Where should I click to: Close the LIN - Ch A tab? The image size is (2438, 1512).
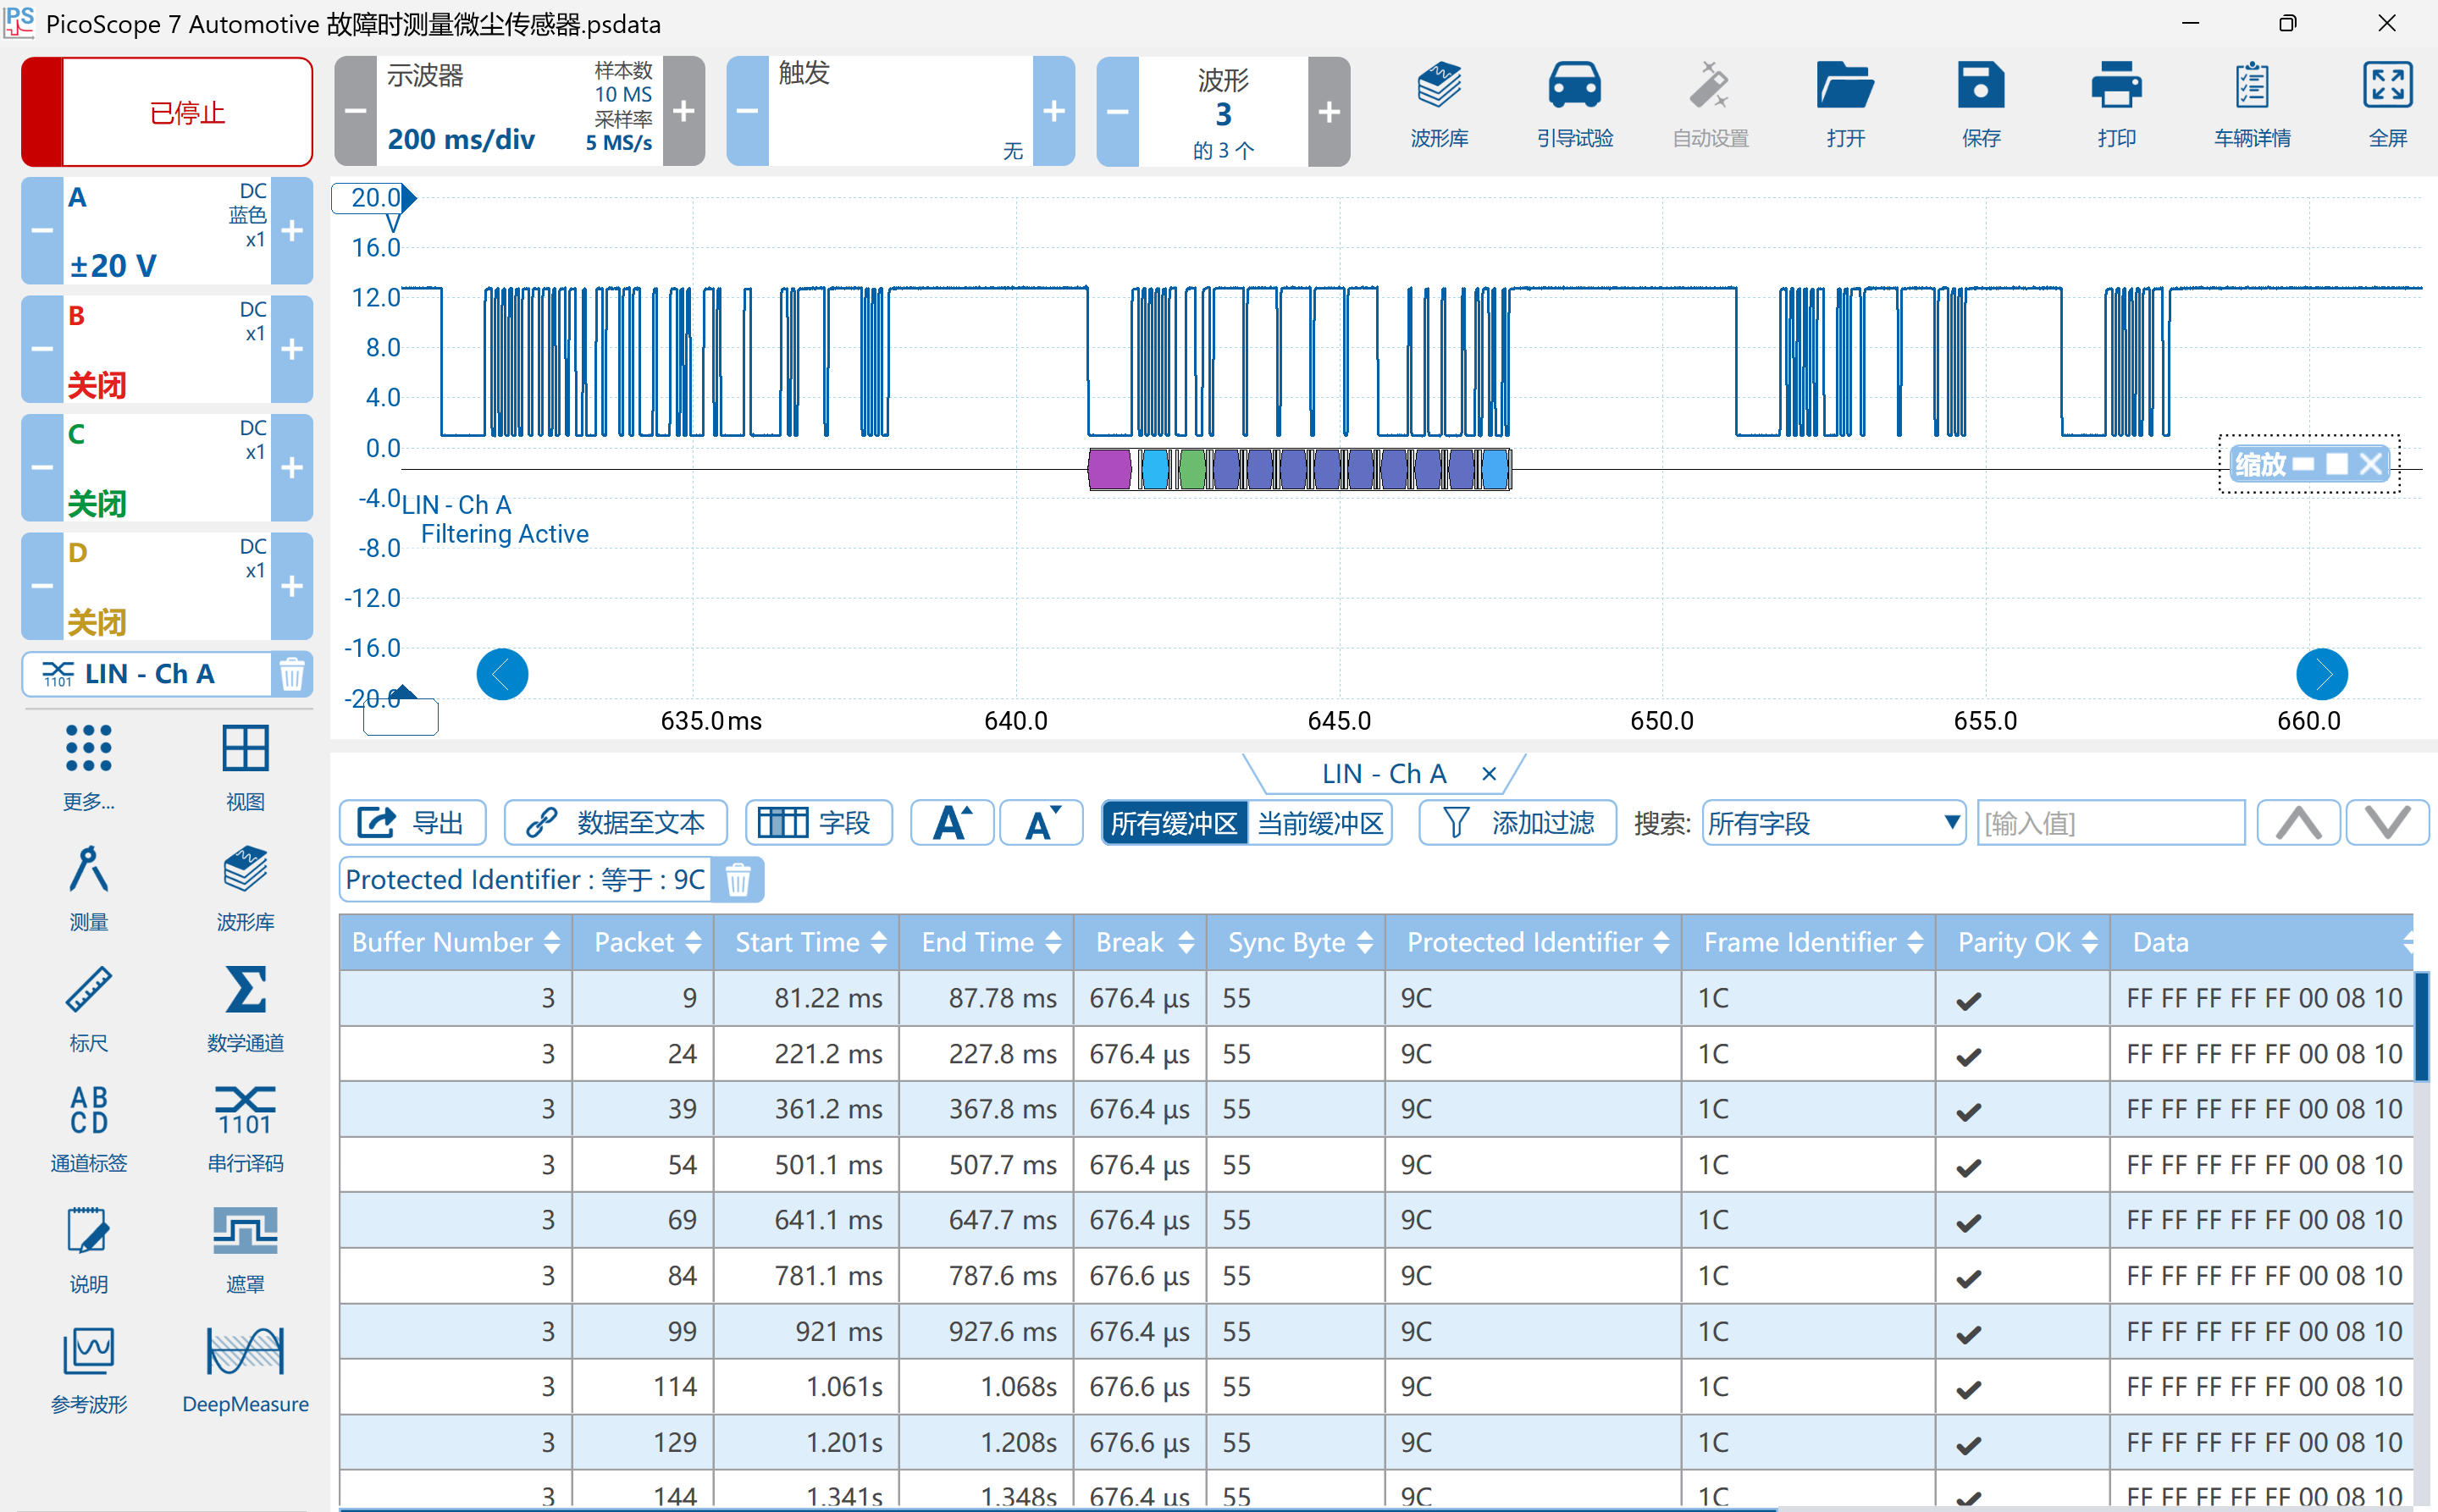tap(1488, 774)
